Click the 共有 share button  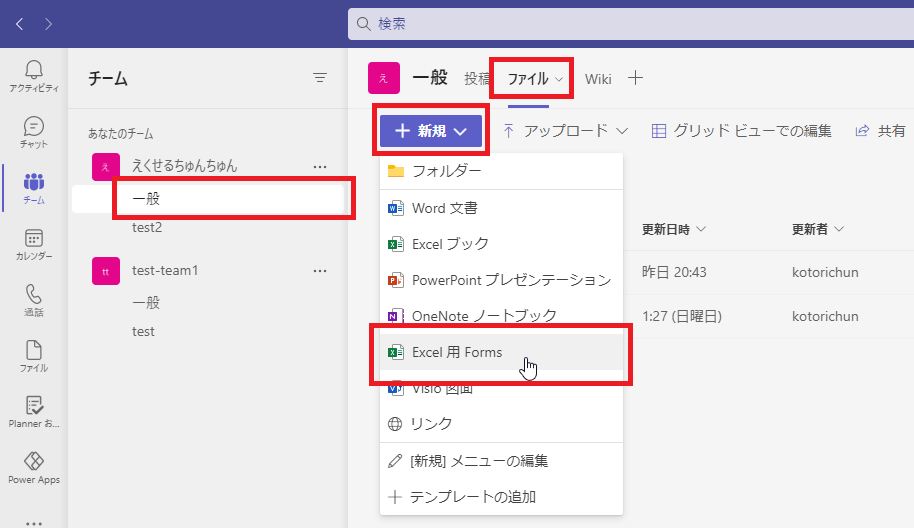pos(880,131)
